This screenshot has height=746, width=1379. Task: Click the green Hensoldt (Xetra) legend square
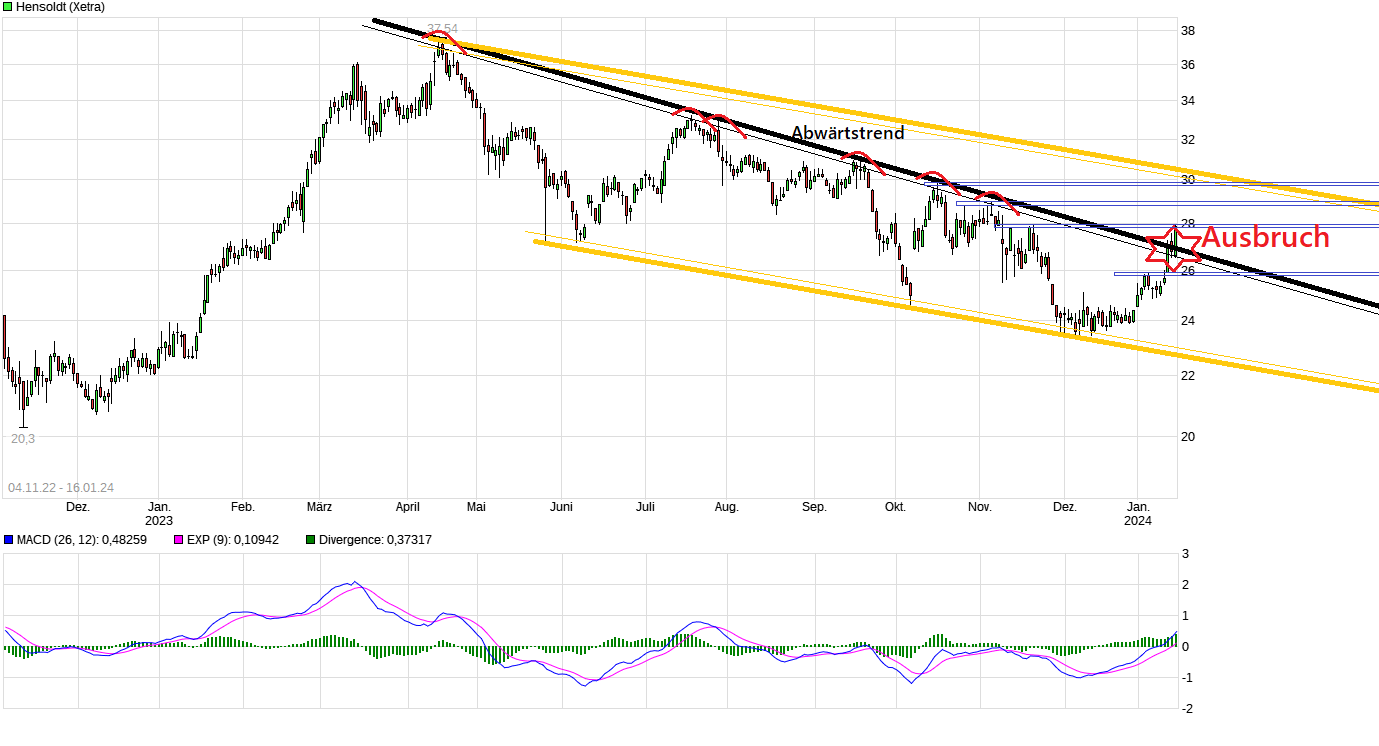6,7
